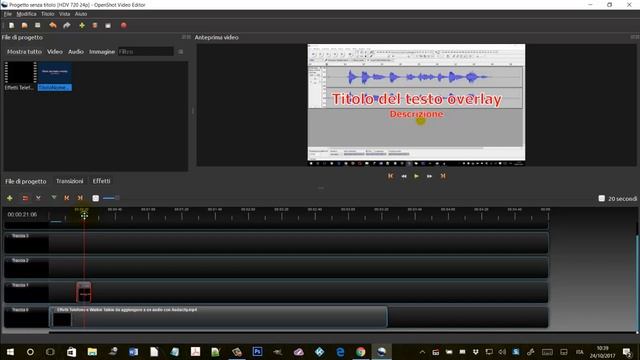Image resolution: width=640 pixels, height=360 pixels.
Task: Click the 00:00:21:06 timecode display
Action: click(22, 214)
